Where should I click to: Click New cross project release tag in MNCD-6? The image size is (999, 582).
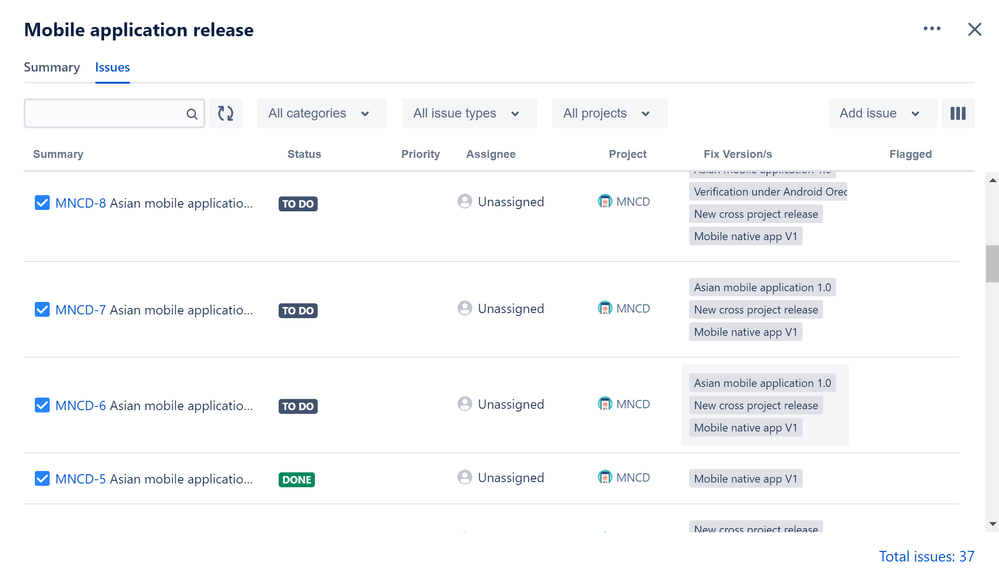click(x=756, y=405)
